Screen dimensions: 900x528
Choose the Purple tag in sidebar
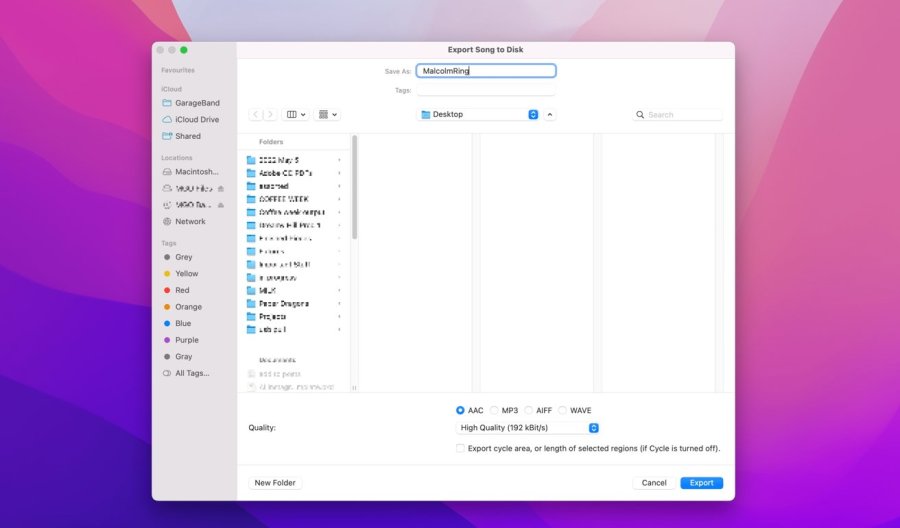point(181,340)
